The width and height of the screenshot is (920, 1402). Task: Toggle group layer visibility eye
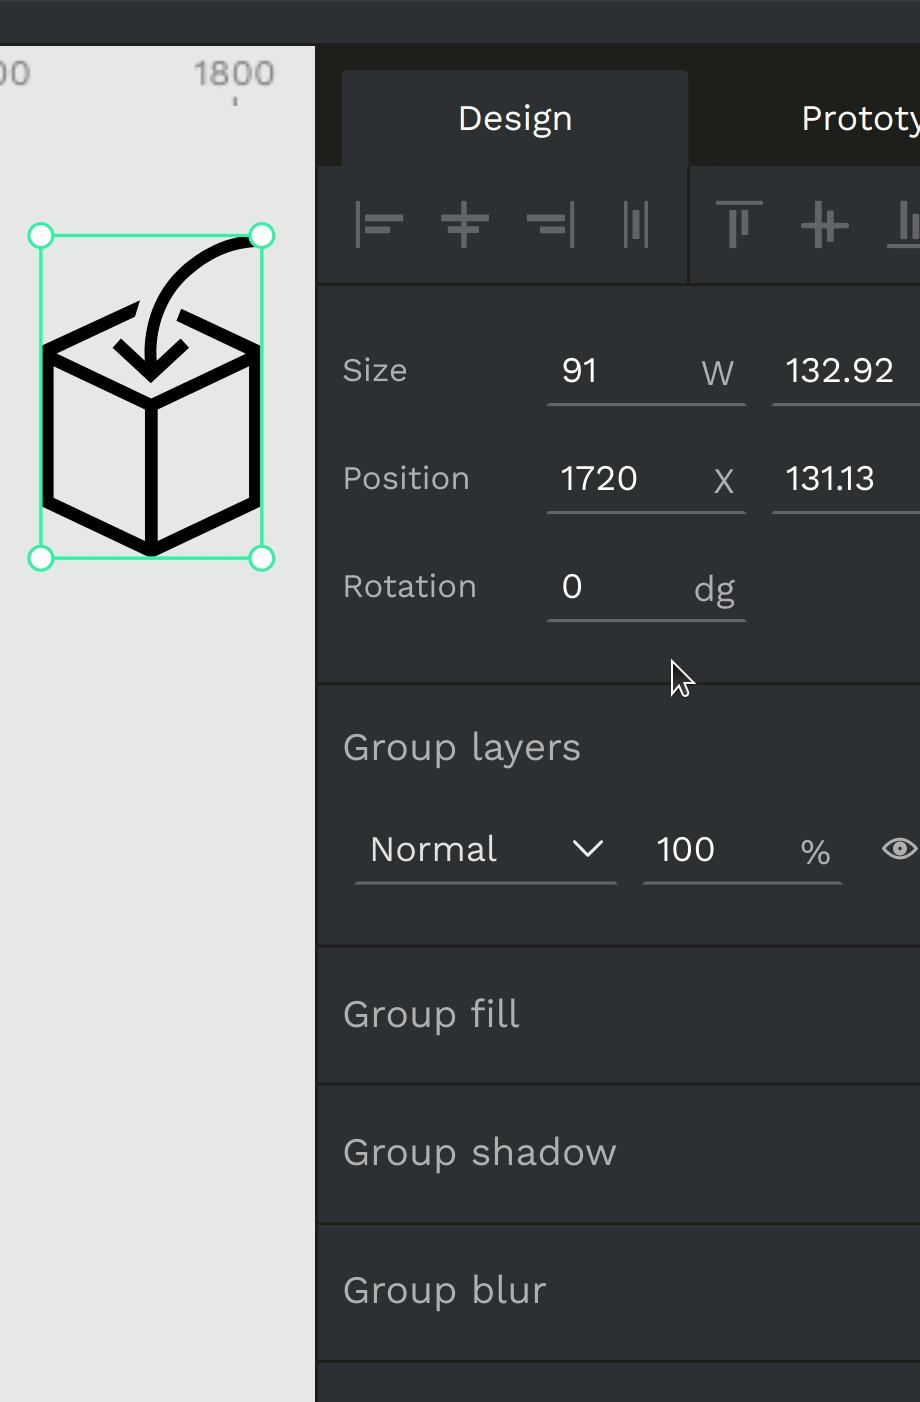tap(900, 849)
